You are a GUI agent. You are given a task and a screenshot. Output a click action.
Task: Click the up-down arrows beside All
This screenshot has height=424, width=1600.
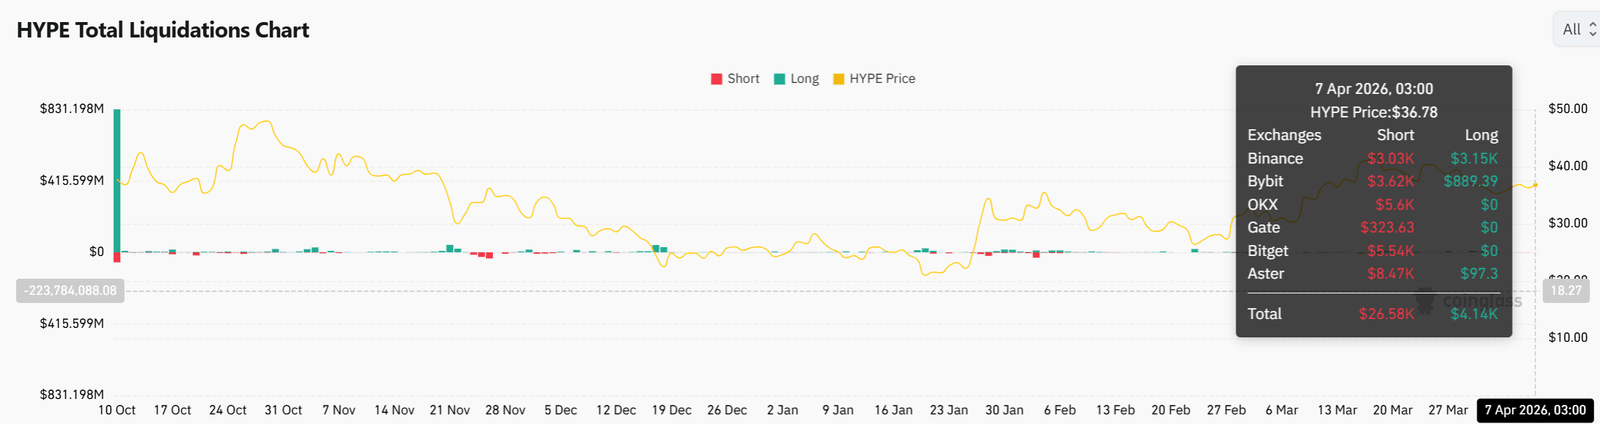(x=1593, y=30)
